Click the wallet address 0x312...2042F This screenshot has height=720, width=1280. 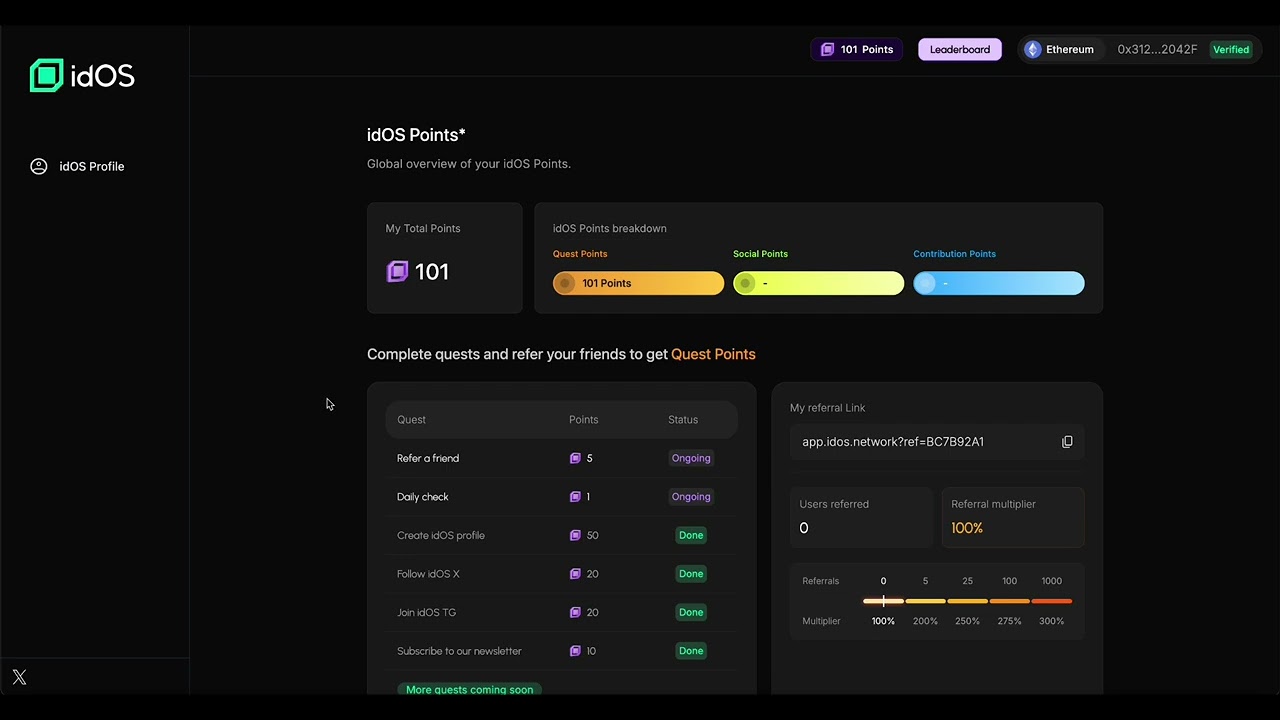point(1157,49)
